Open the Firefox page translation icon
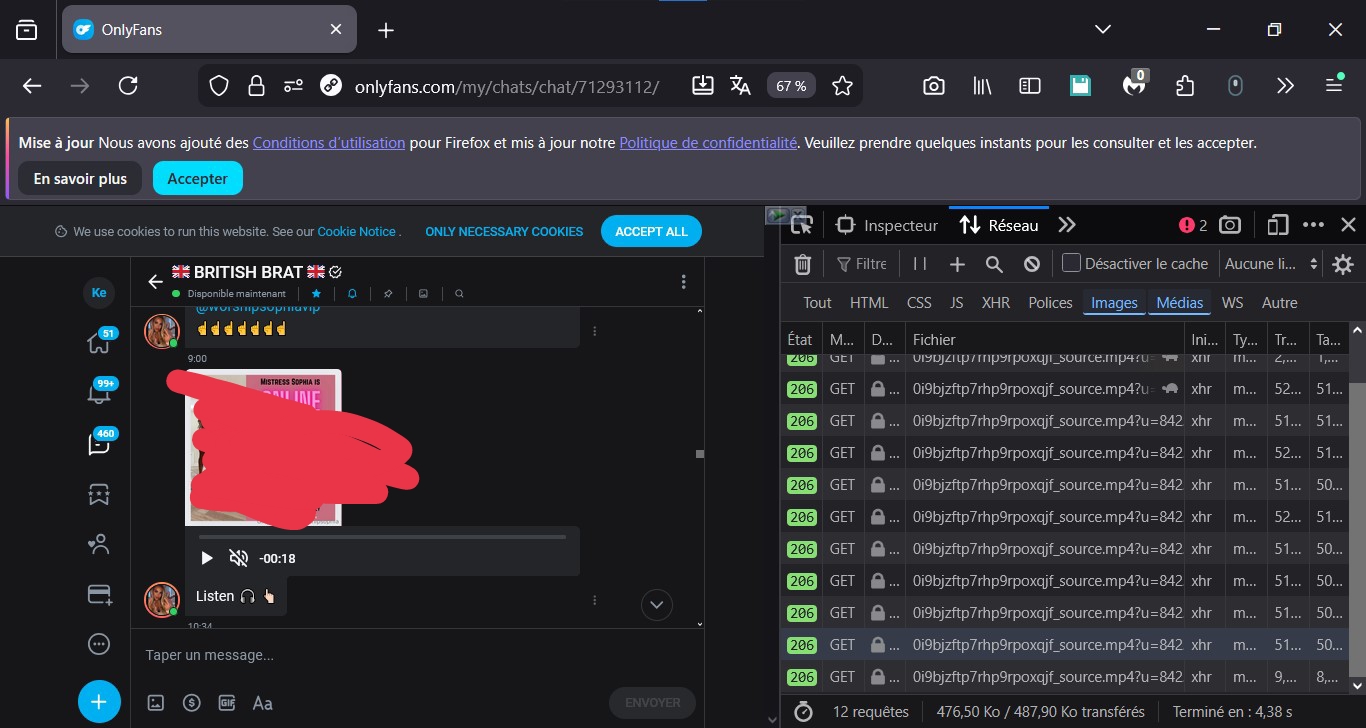This screenshot has width=1366, height=728. tap(740, 86)
